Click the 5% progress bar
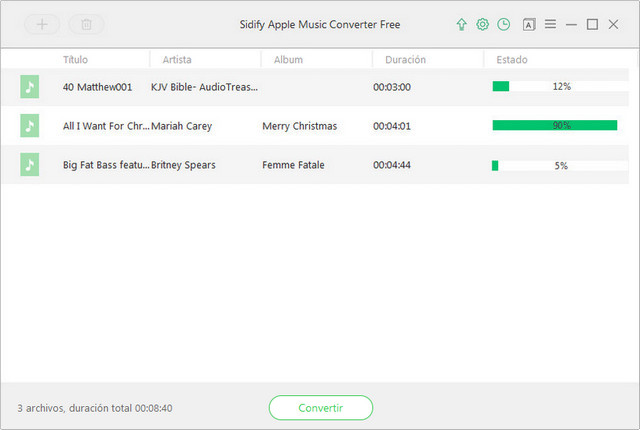 pyautogui.click(x=560, y=165)
